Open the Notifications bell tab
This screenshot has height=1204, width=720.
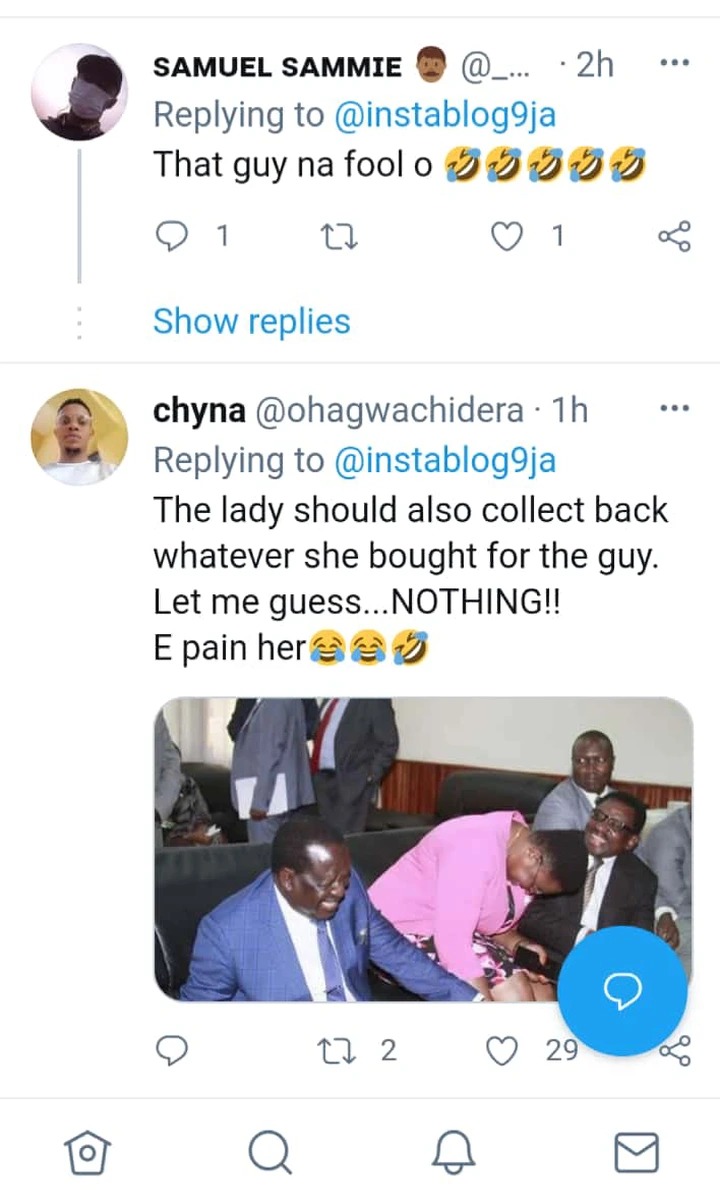453,1153
